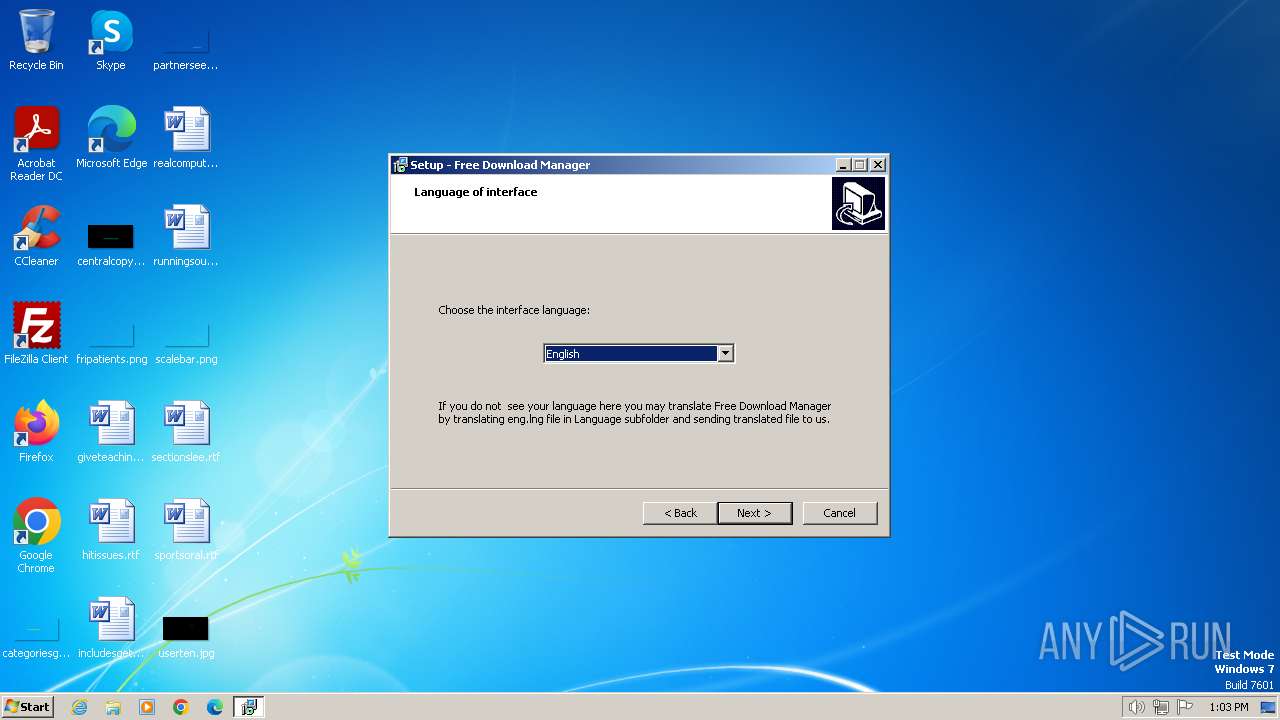
Task: Launch Firefox from the desktop
Action: tap(36, 432)
